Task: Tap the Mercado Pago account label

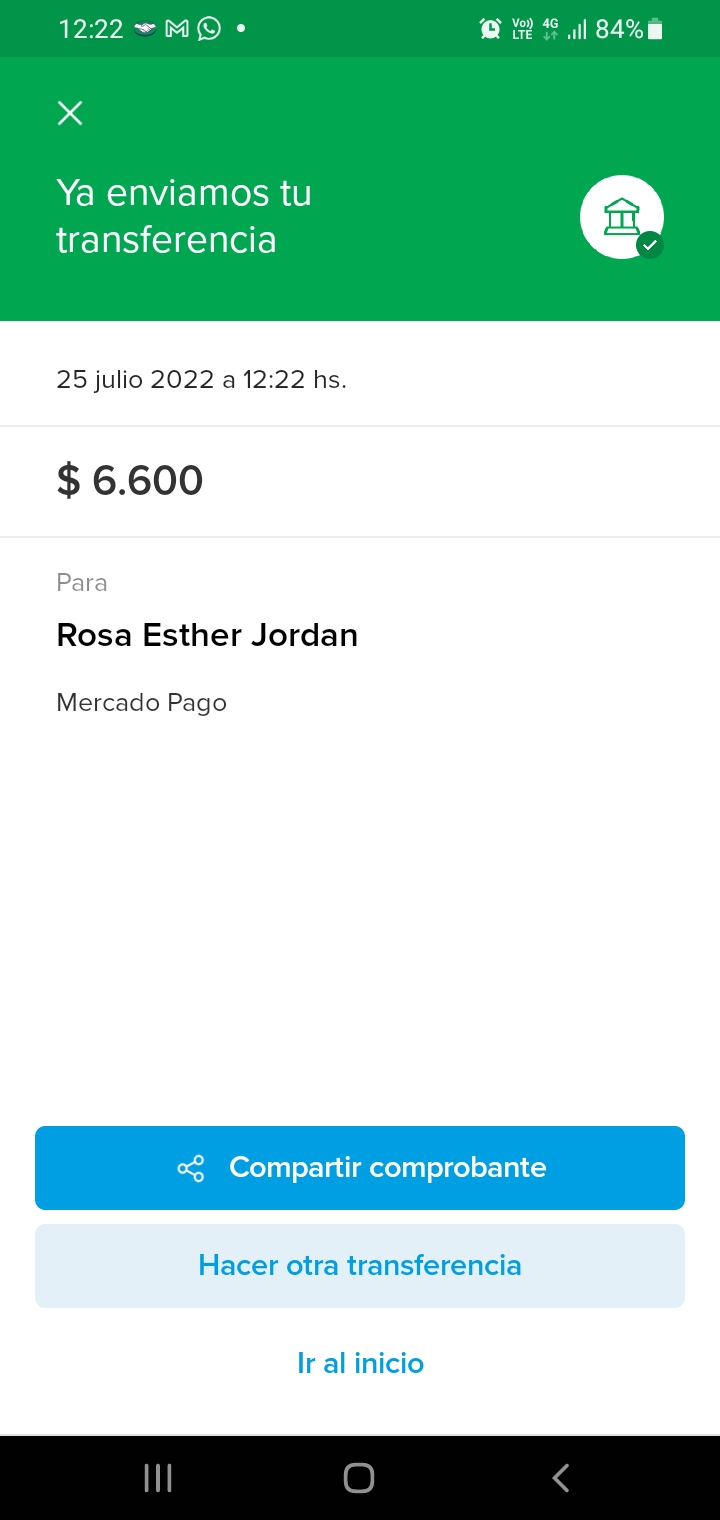Action: (x=141, y=703)
